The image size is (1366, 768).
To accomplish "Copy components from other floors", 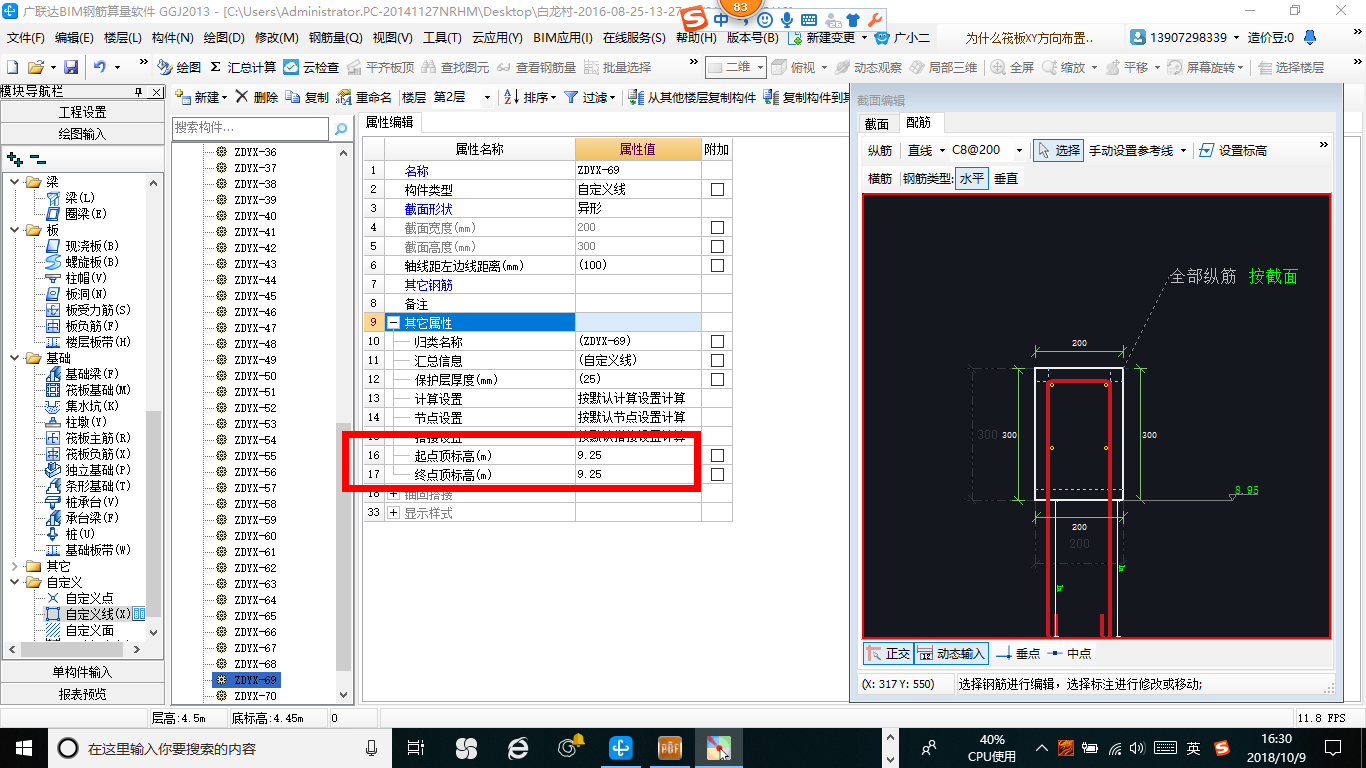I will pos(693,97).
